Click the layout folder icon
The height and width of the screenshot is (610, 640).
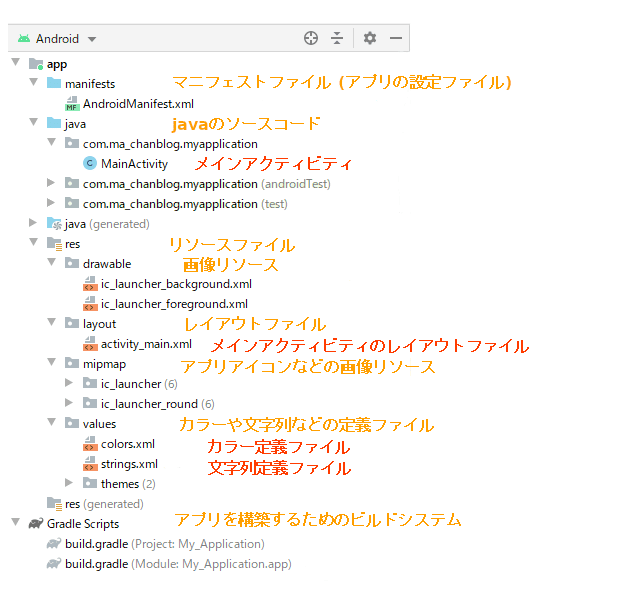click(72, 323)
